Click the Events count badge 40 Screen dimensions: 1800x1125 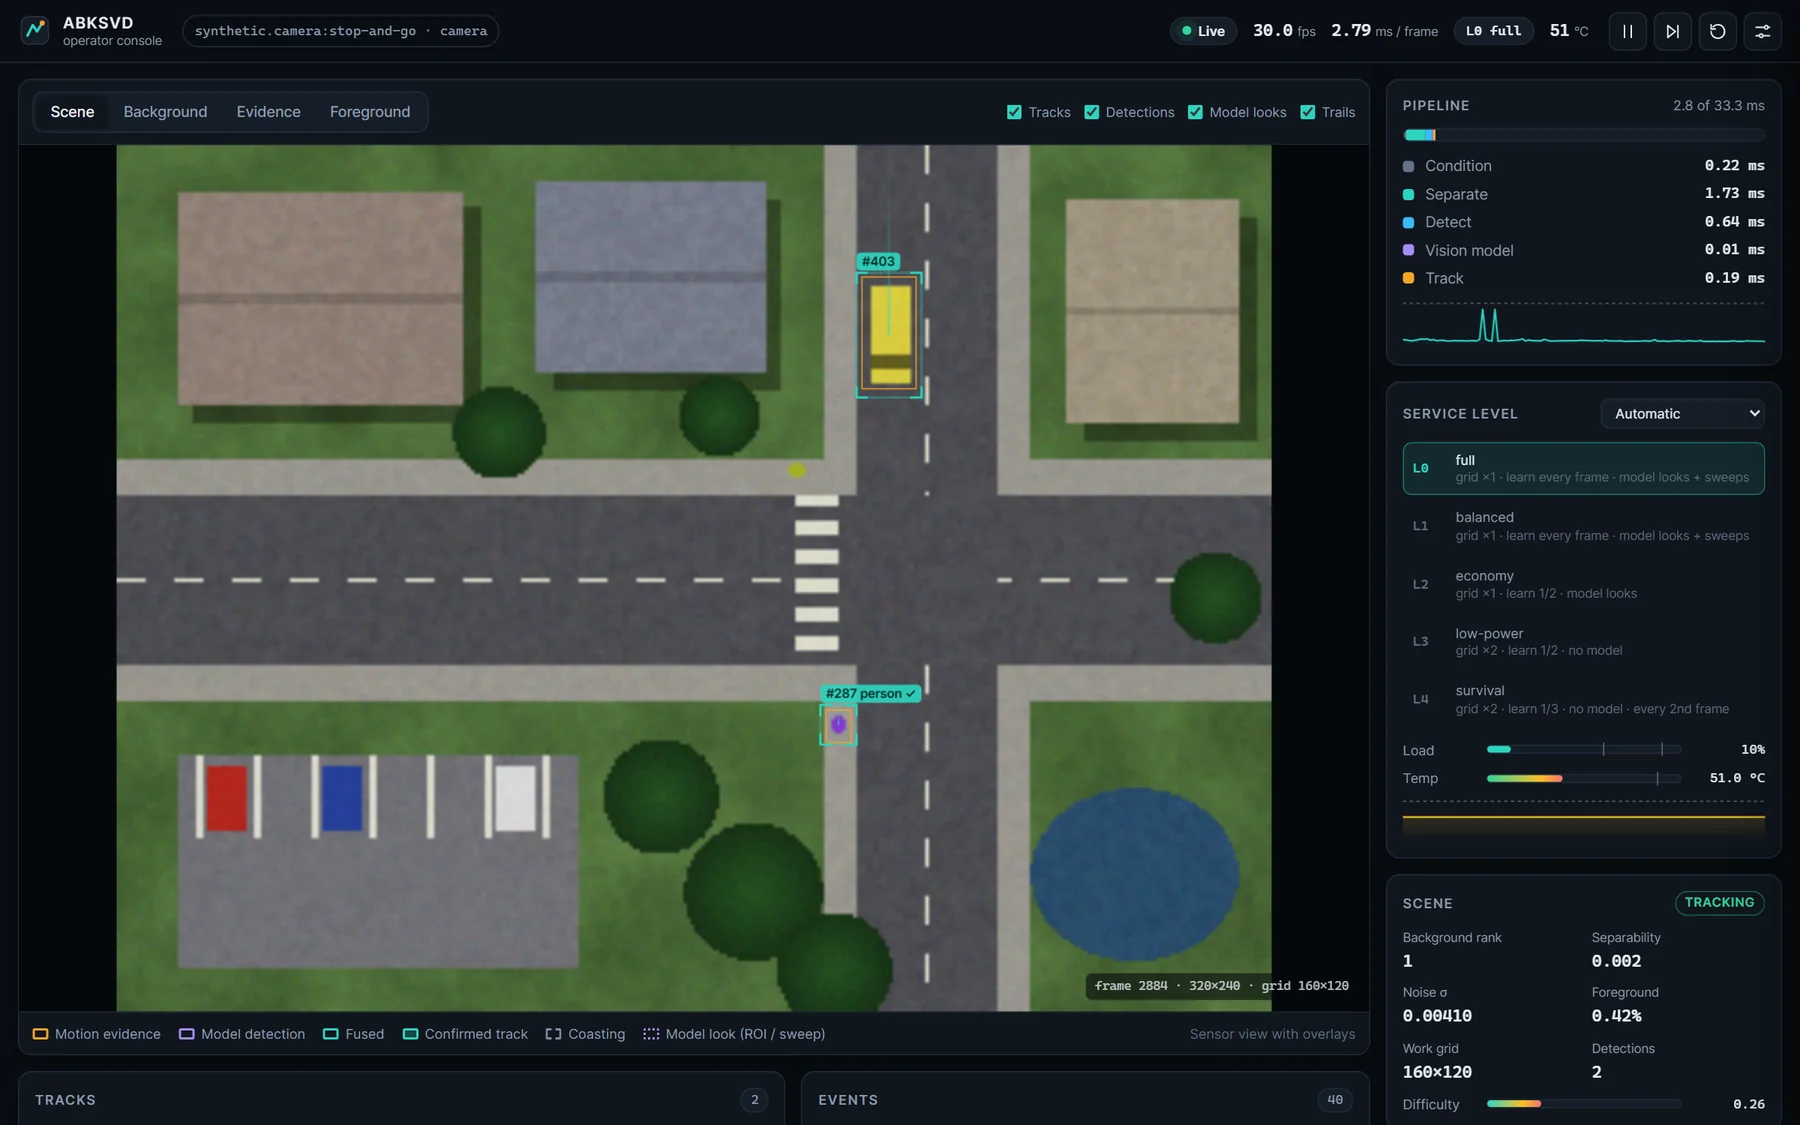pos(1335,1100)
